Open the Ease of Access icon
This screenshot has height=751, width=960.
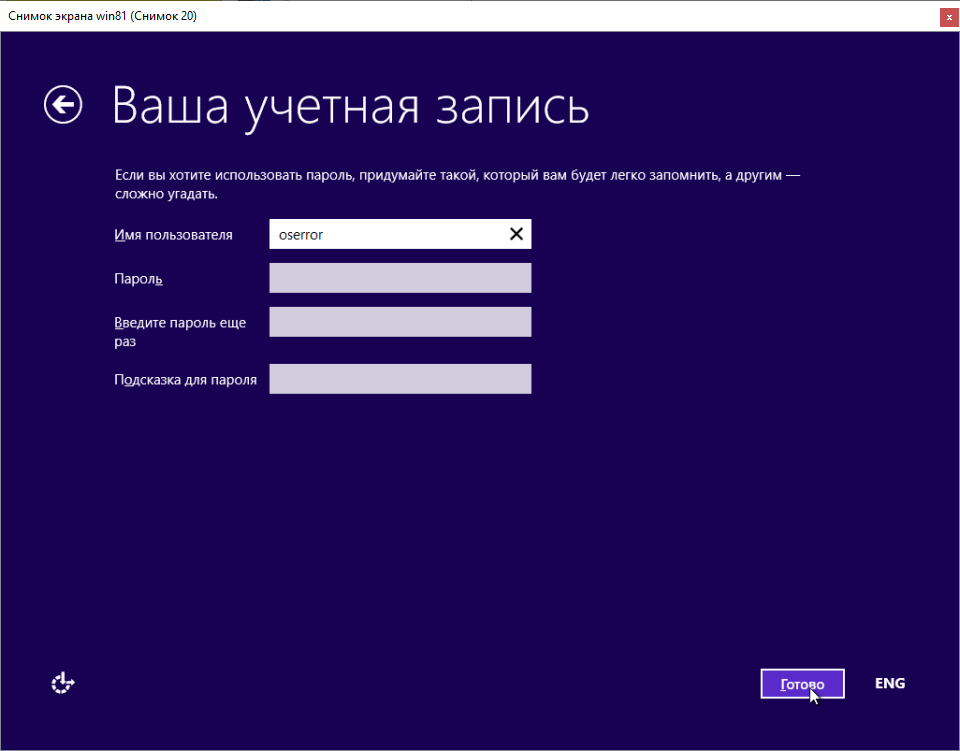pyautogui.click(x=62, y=682)
